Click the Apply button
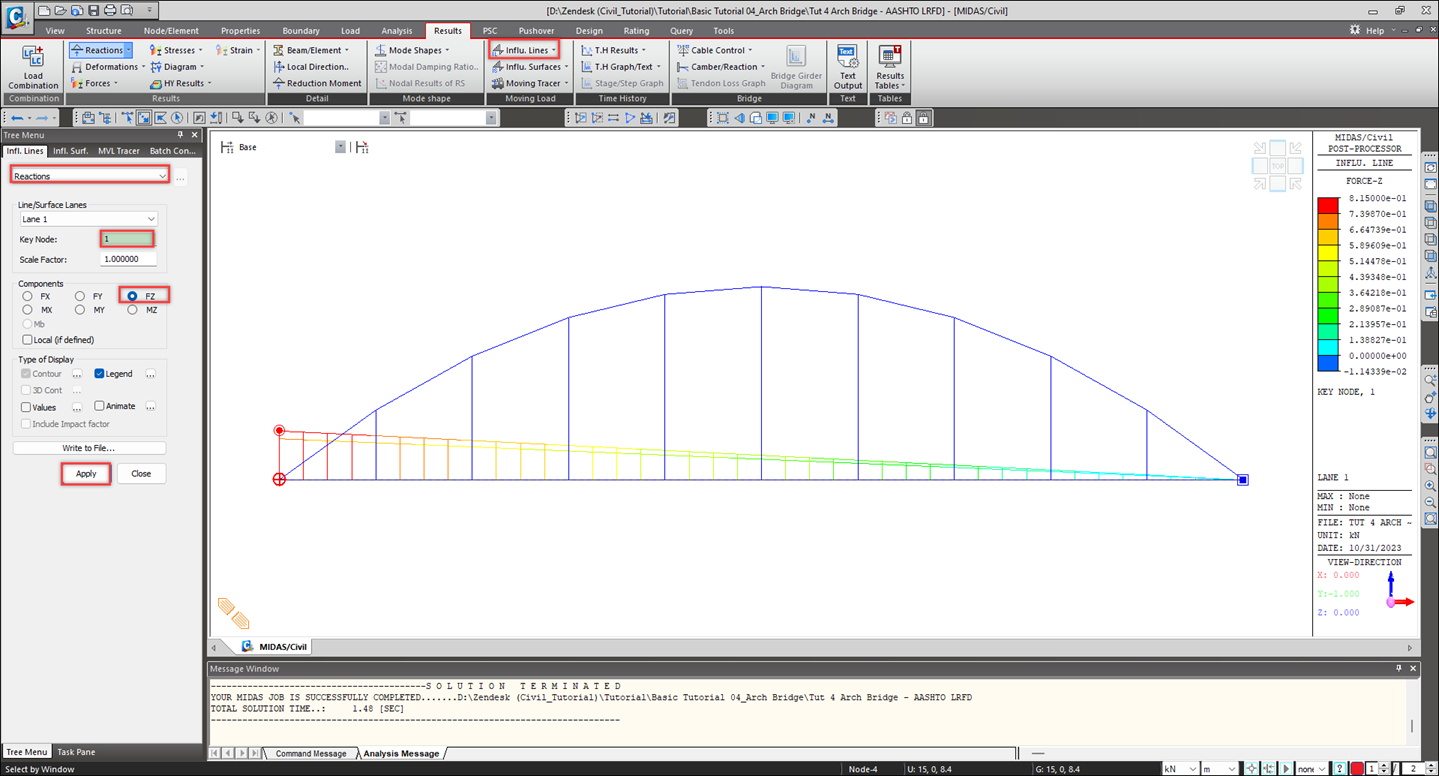The height and width of the screenshot is (776, 1439). (x=86, y=474)
